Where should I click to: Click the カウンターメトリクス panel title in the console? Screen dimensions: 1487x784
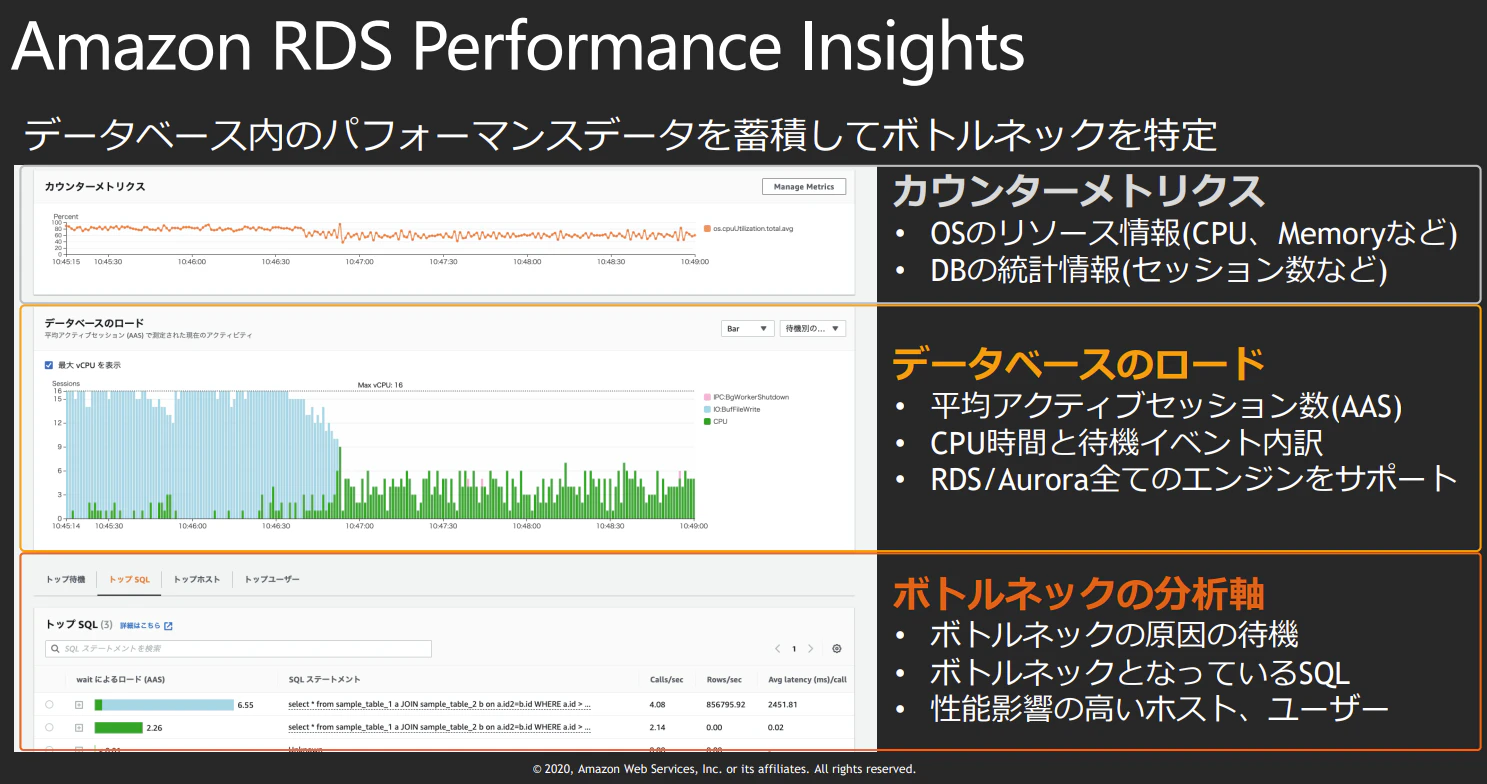pos(95,186)
